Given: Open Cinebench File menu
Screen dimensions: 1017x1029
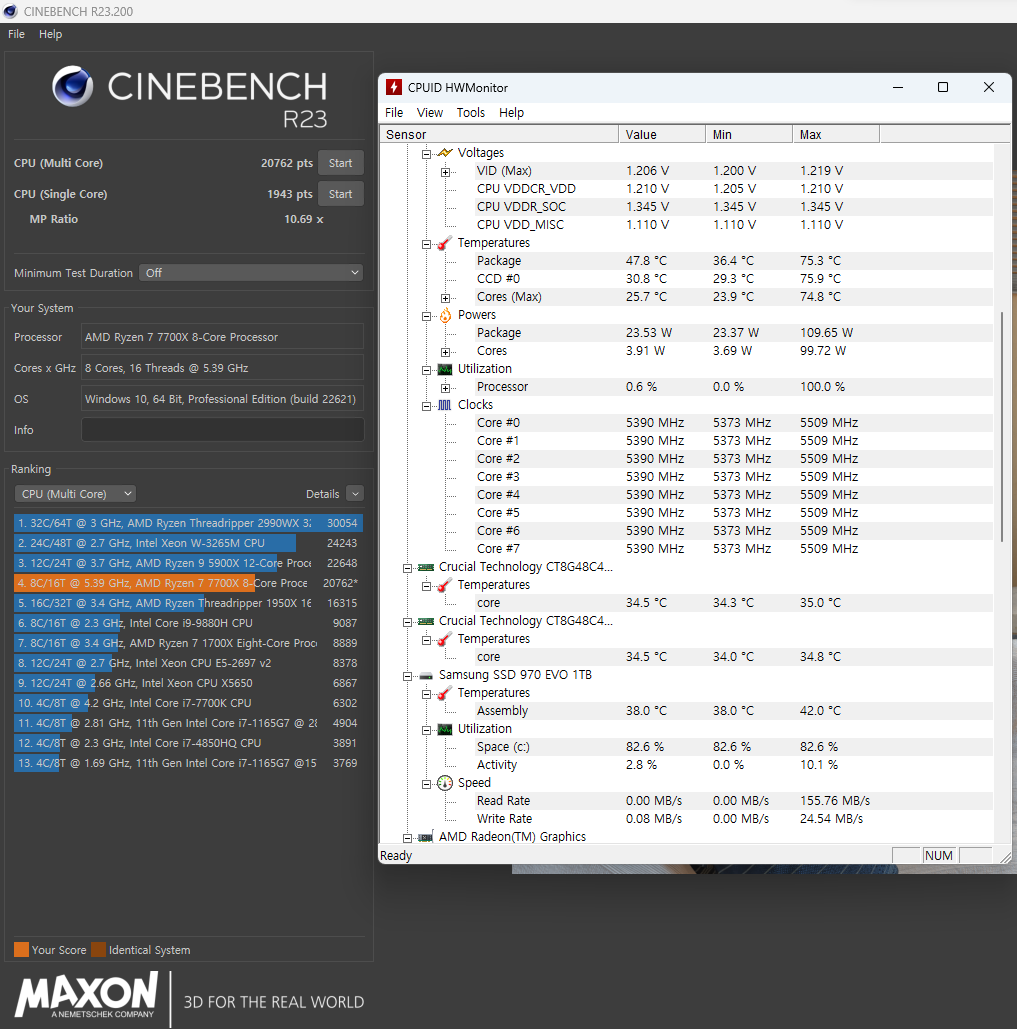Looking at the screenshot, I should coord(16,34).
